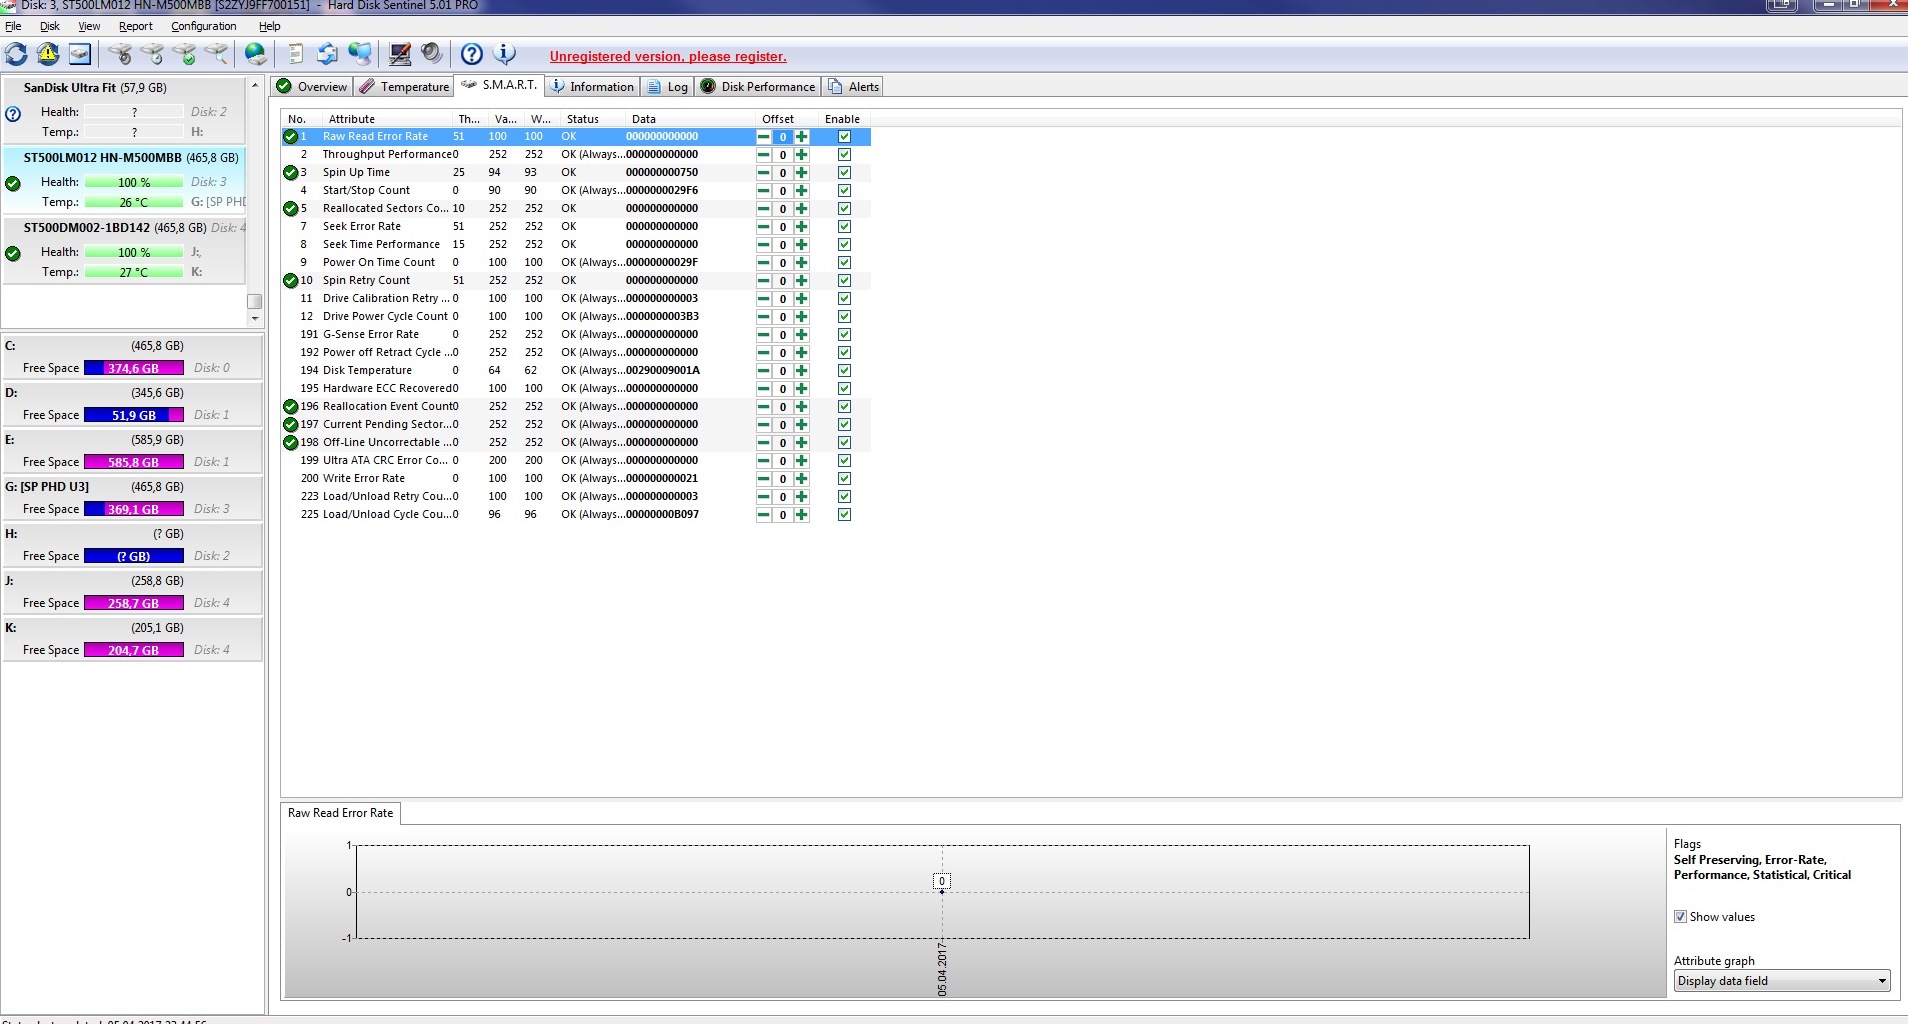Click the disk toolbar icon with a green checkmark

click(x=184, y=54)
